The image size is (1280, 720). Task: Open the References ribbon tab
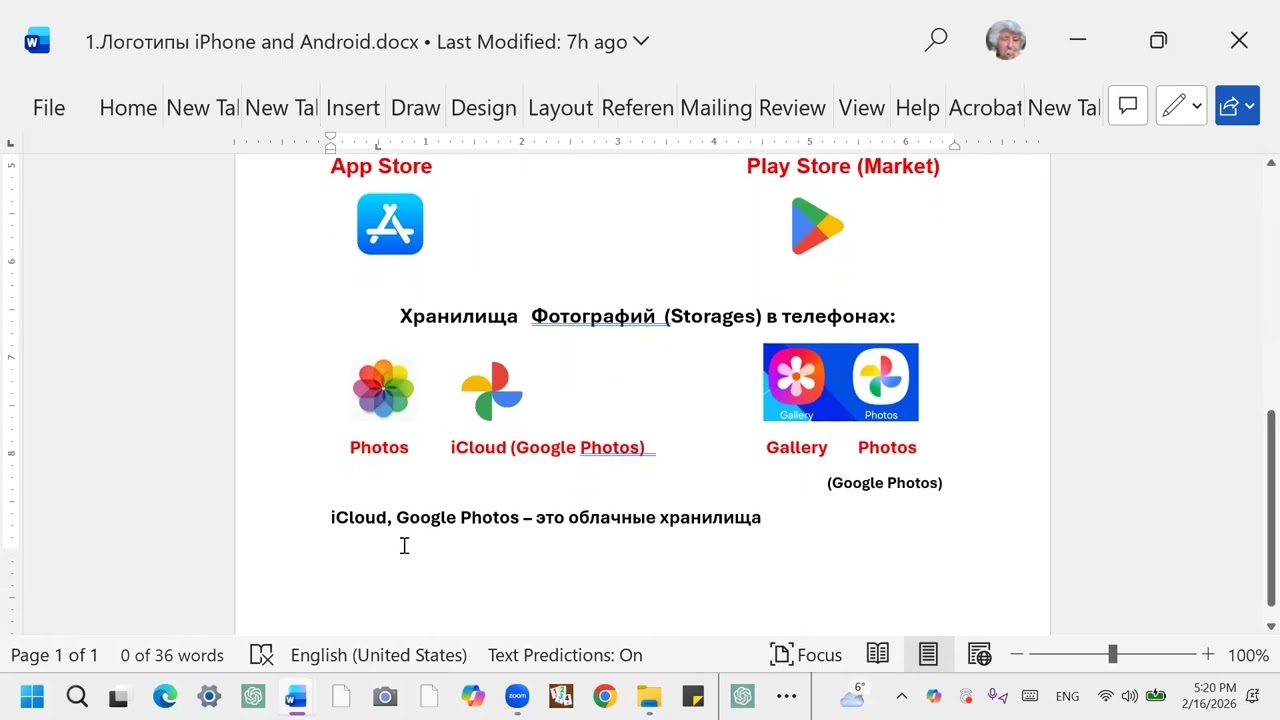click(x=637, y=107)
